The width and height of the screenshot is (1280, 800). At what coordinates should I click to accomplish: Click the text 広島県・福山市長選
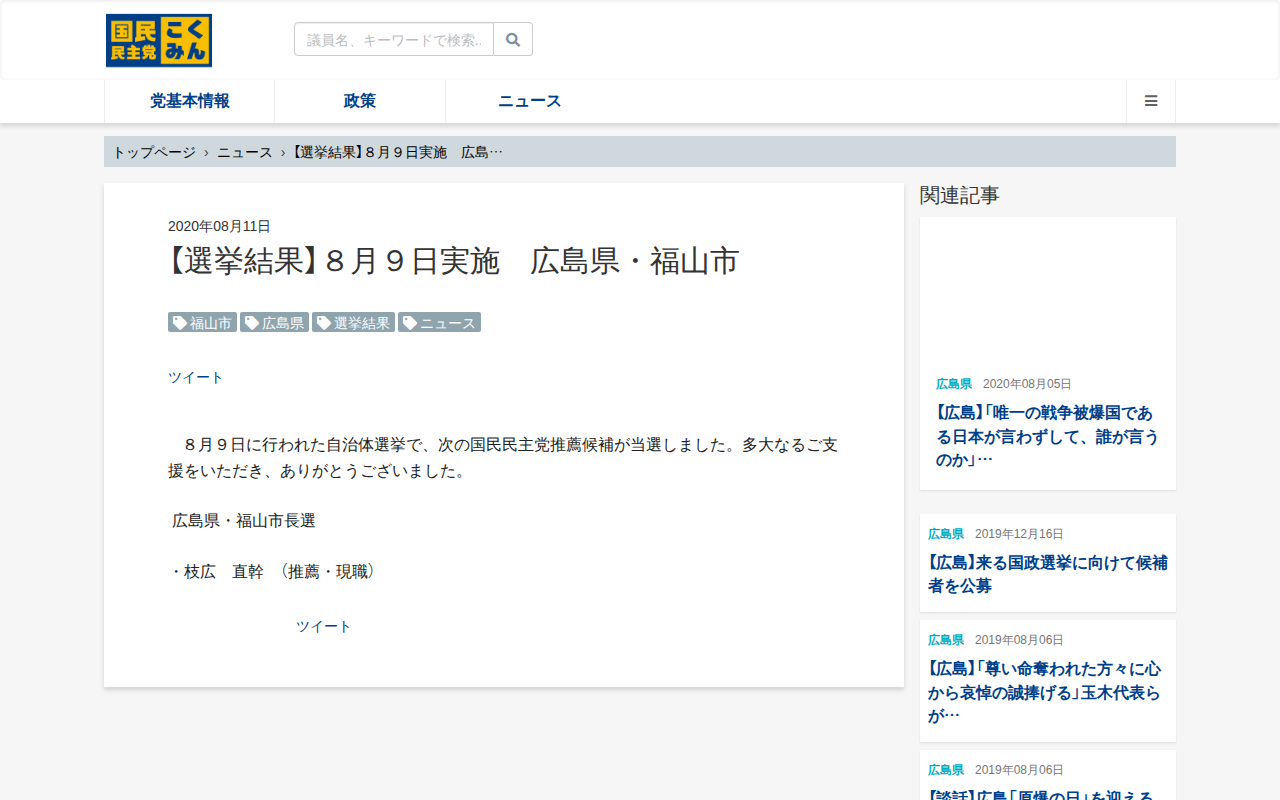tap(244, 520)
